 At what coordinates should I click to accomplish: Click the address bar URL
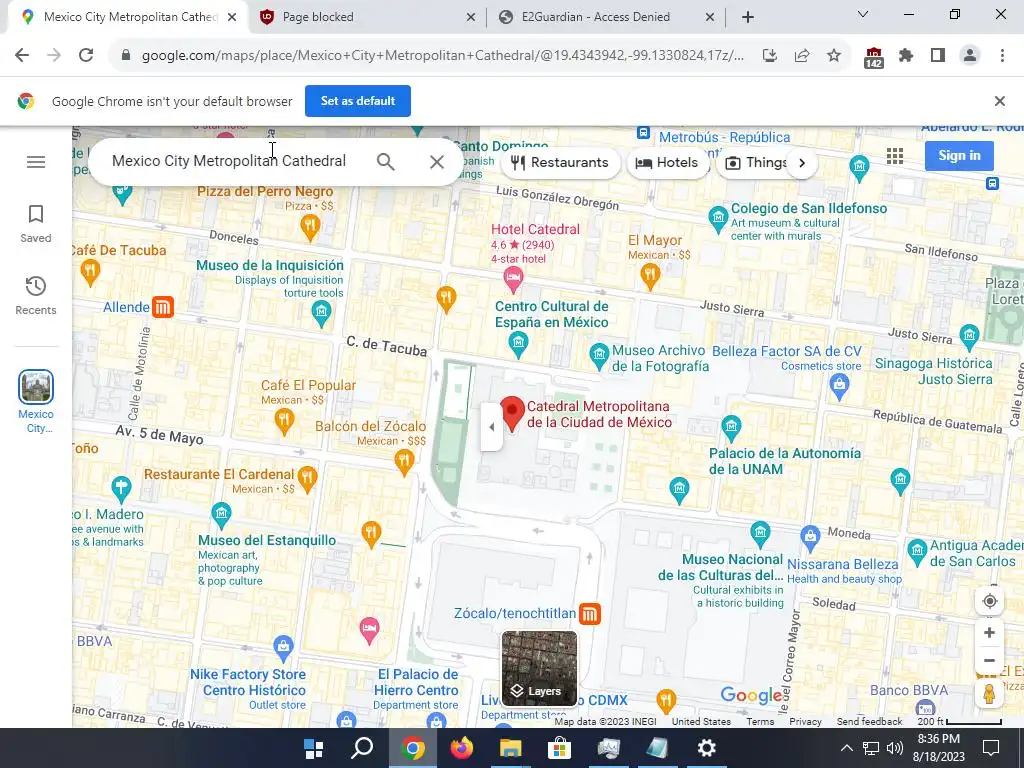(443, 56)
